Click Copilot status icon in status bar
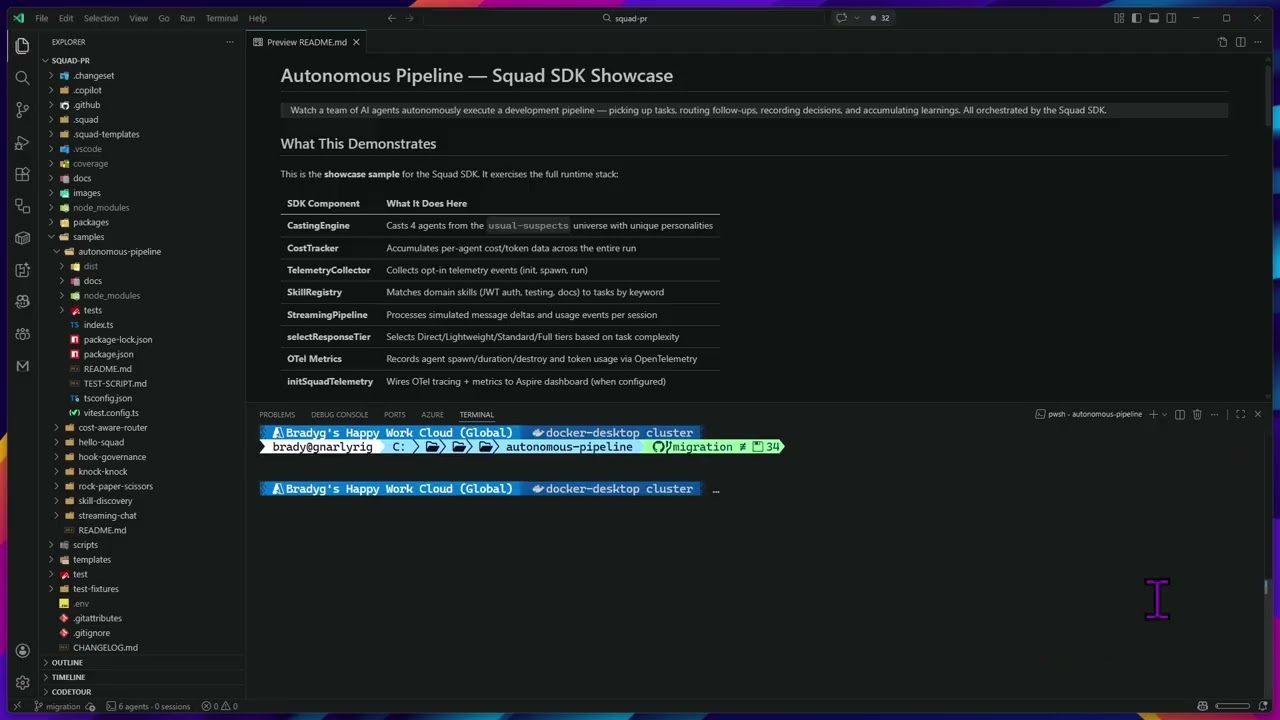This screenshot has width=1280, height=720. pyautogui.click(x=1202, y=706)
